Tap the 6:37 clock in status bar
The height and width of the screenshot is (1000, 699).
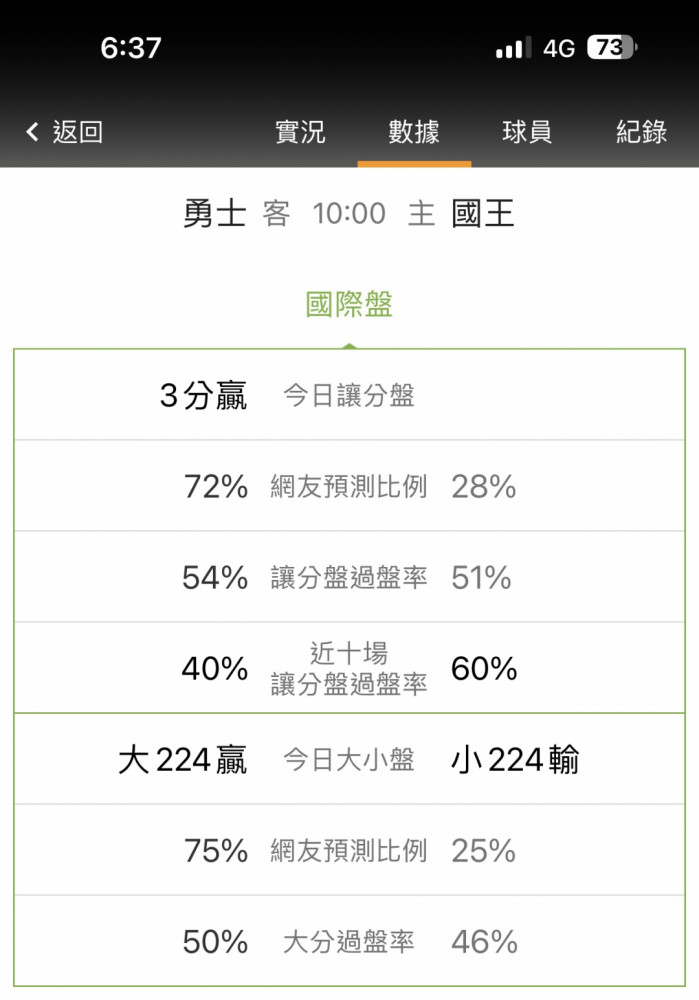[x=131, y=48]
